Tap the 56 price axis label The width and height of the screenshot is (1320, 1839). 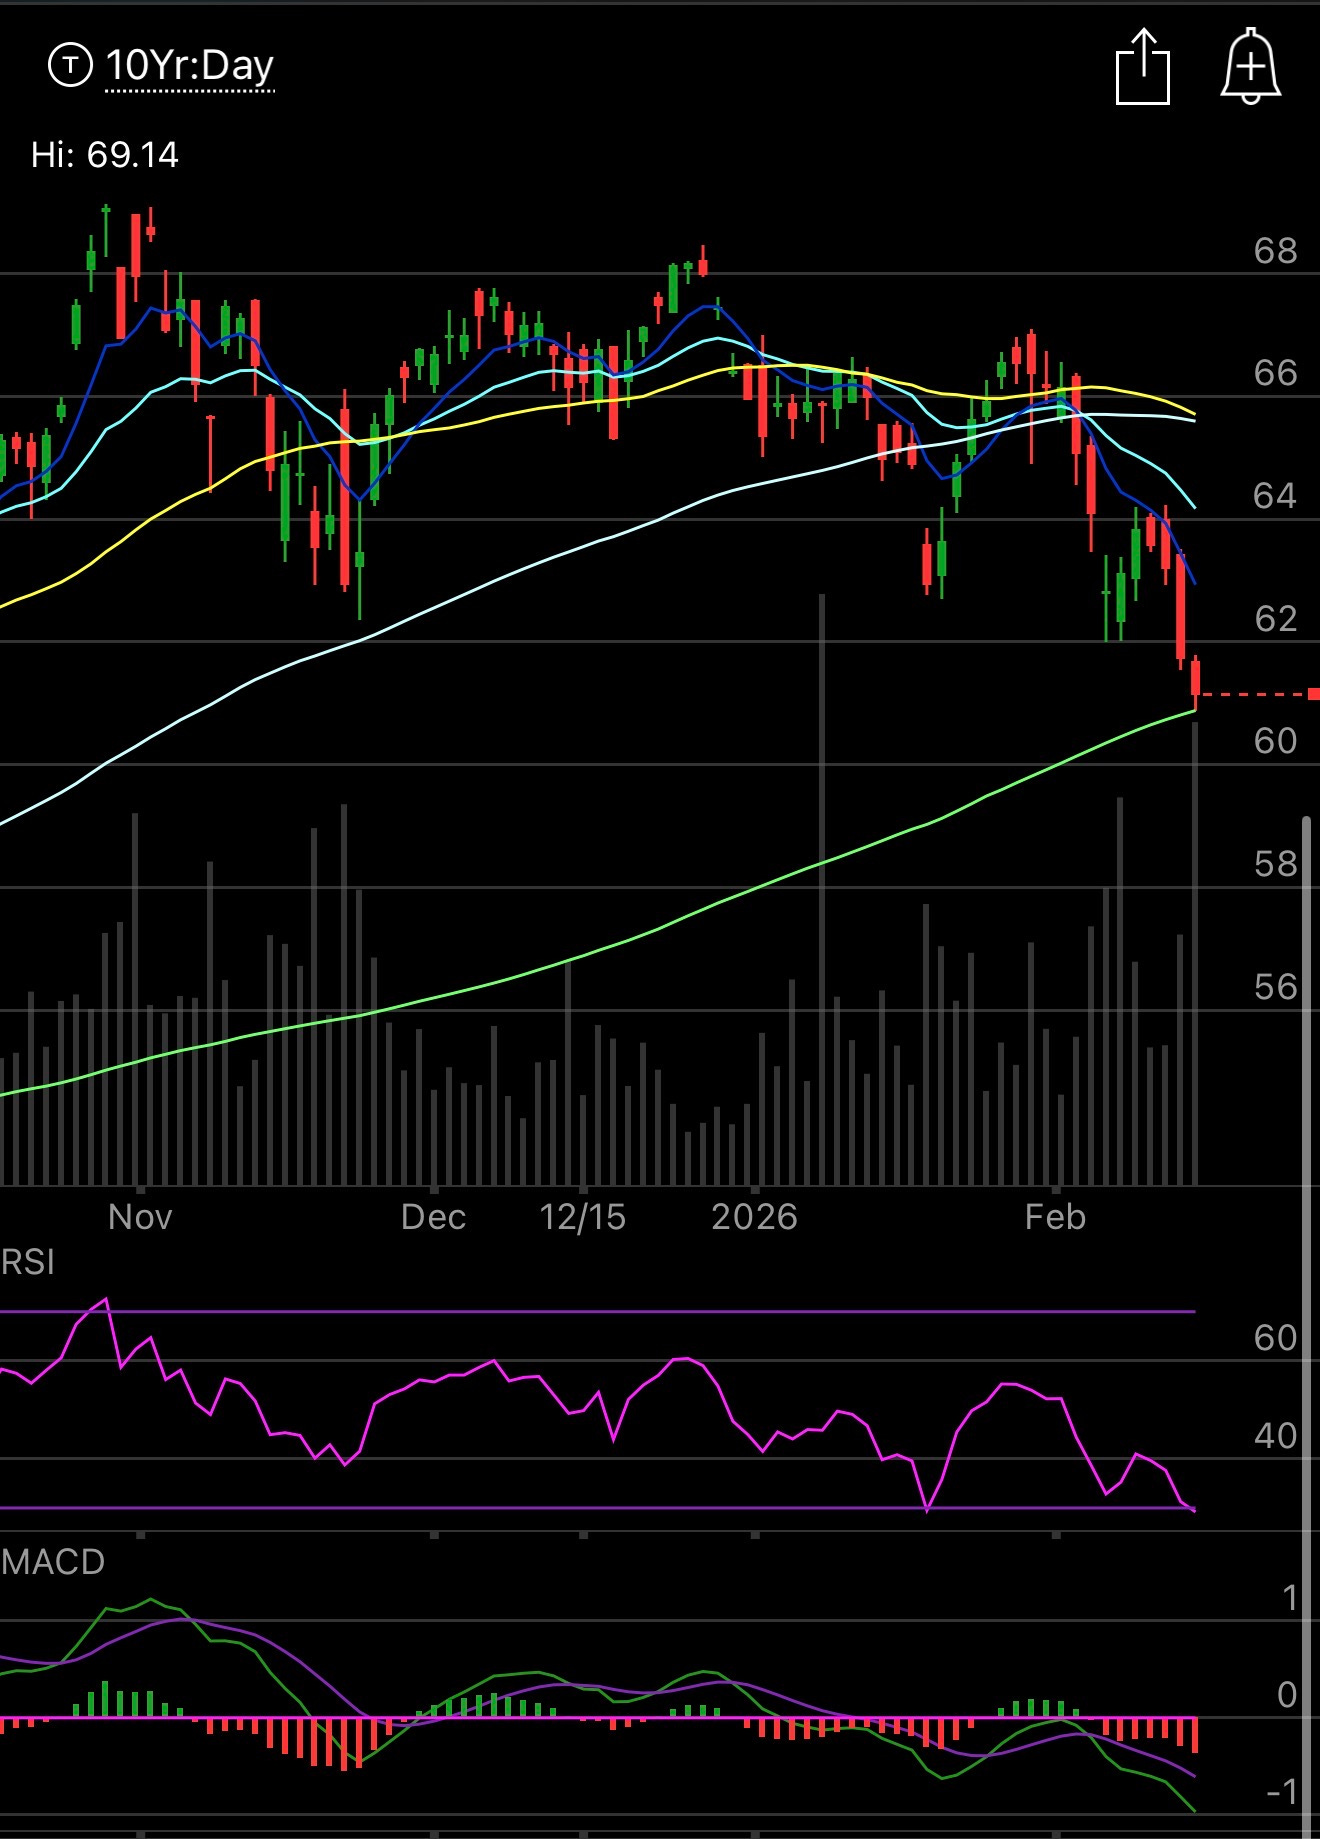coord(1275,987)
